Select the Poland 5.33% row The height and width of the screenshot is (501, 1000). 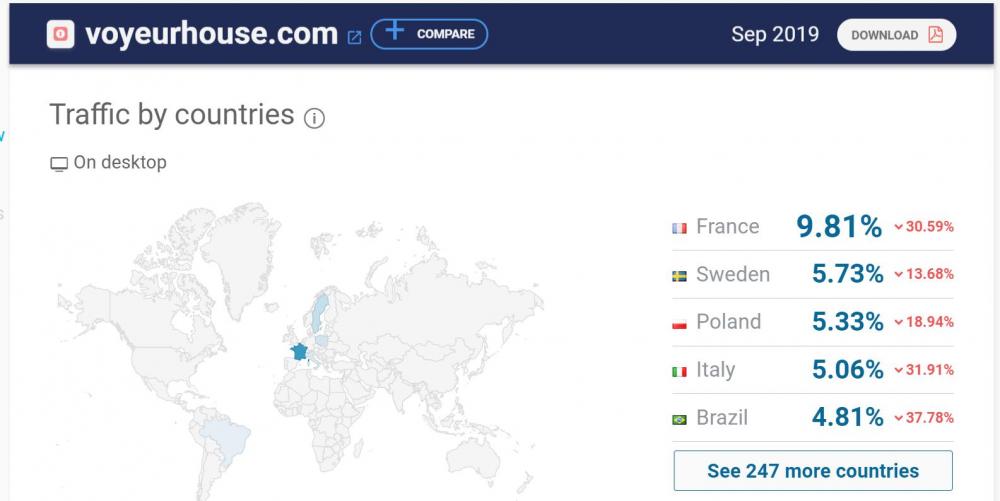813,322
